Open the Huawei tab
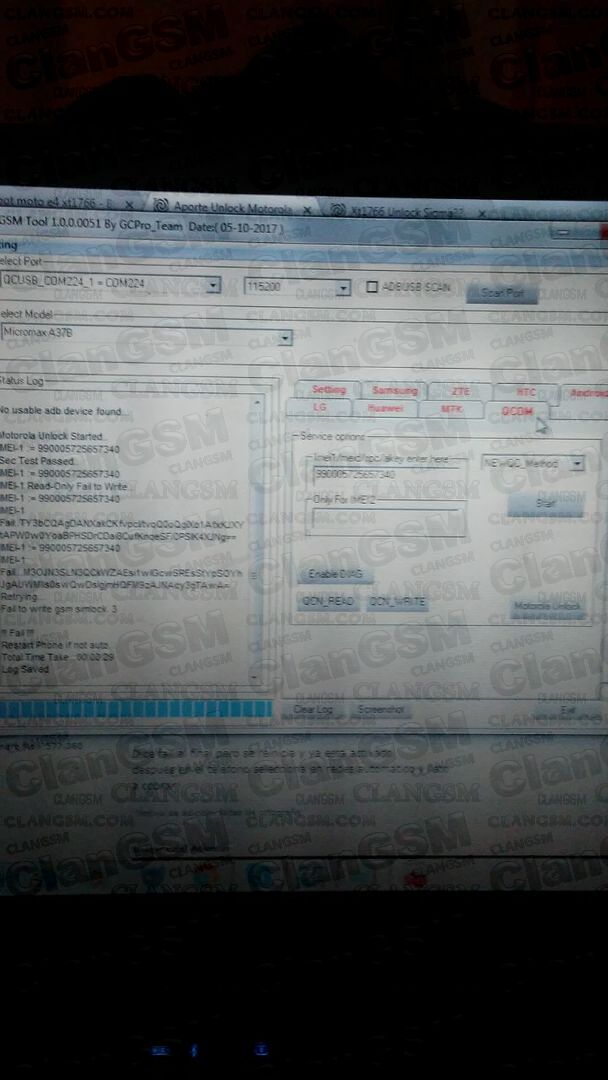 [385, 408]
